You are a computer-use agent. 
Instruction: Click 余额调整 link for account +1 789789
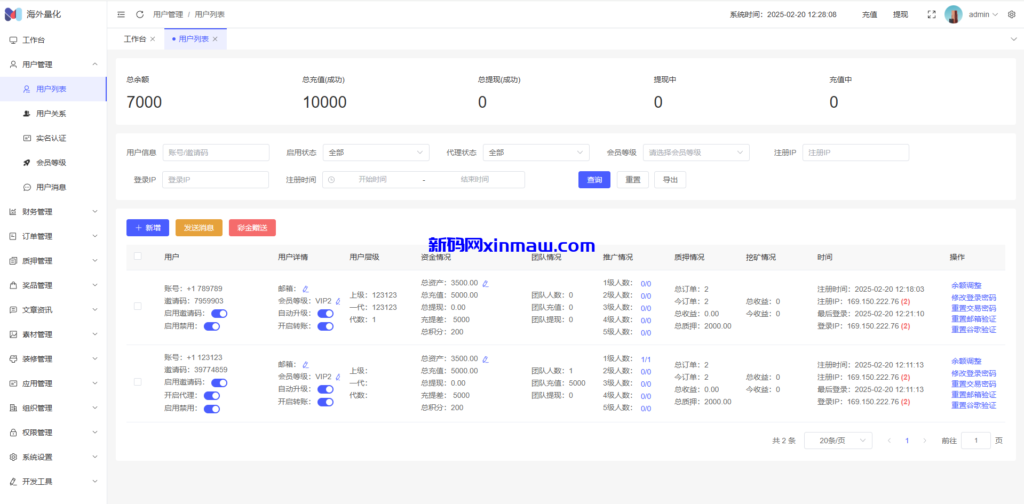(966, 285)
